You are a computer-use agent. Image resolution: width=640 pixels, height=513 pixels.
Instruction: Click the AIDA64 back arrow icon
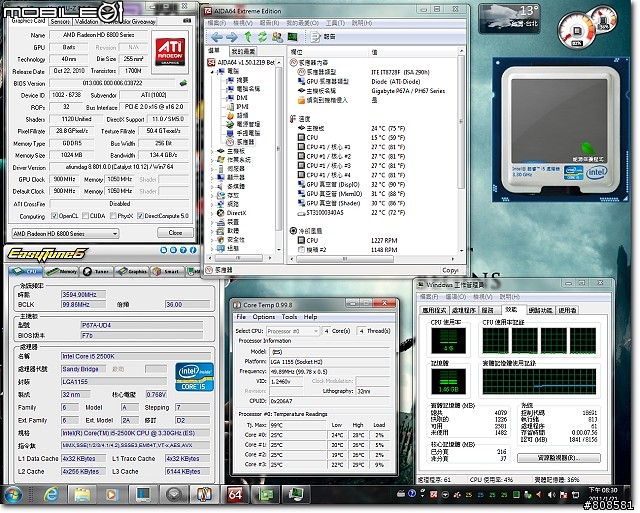click(217, 37)
